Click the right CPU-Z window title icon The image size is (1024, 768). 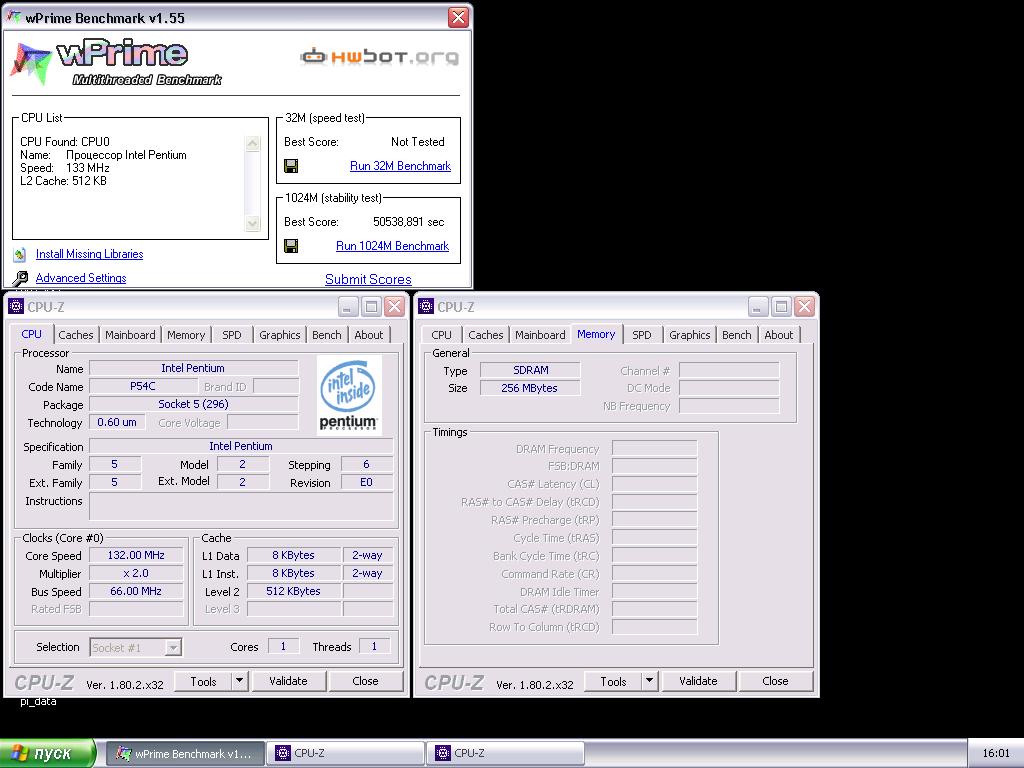pyautogui.click(x=426, y=306)
